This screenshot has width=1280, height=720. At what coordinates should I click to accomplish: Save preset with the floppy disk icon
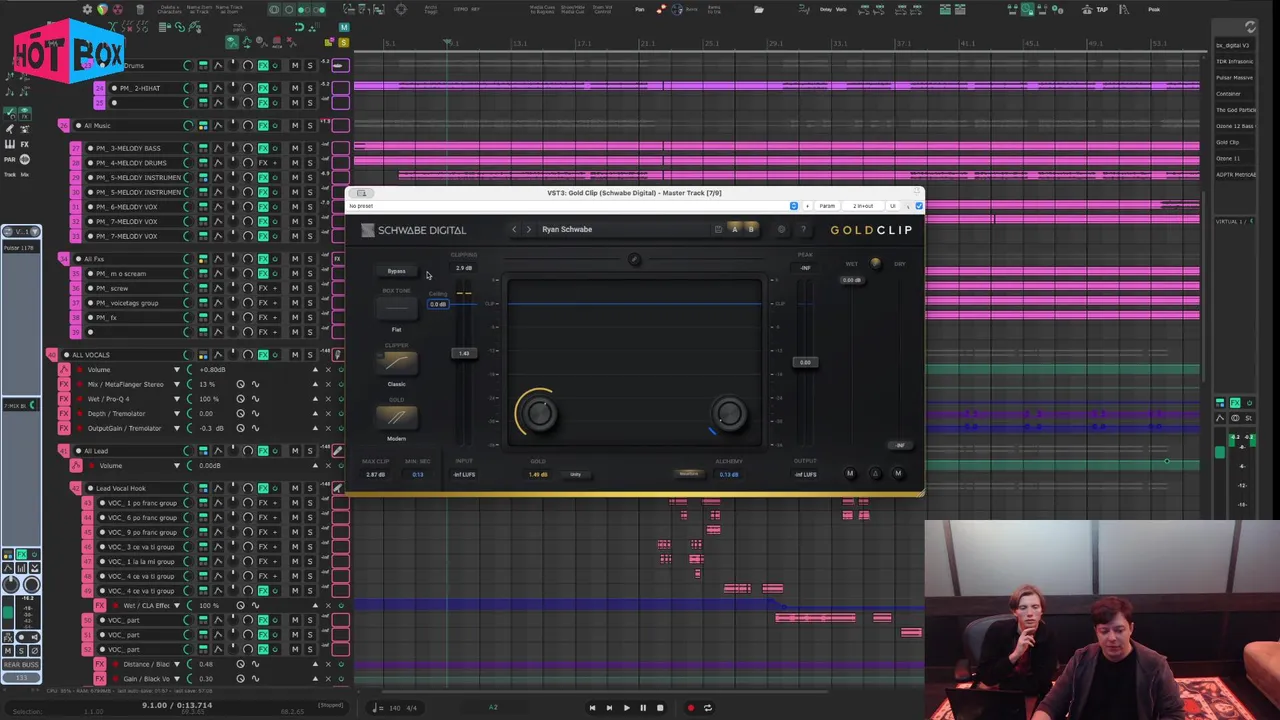(718, 230)
